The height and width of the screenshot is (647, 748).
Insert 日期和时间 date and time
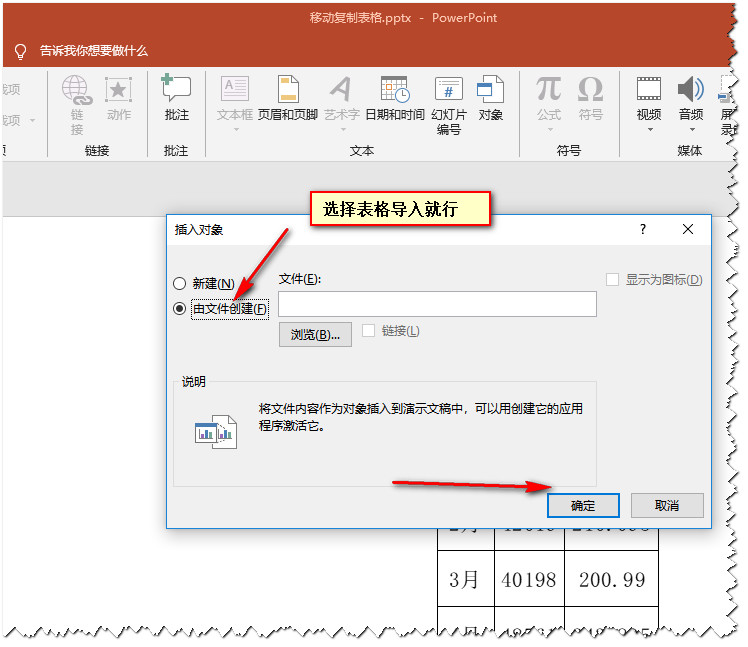(395, 89)
